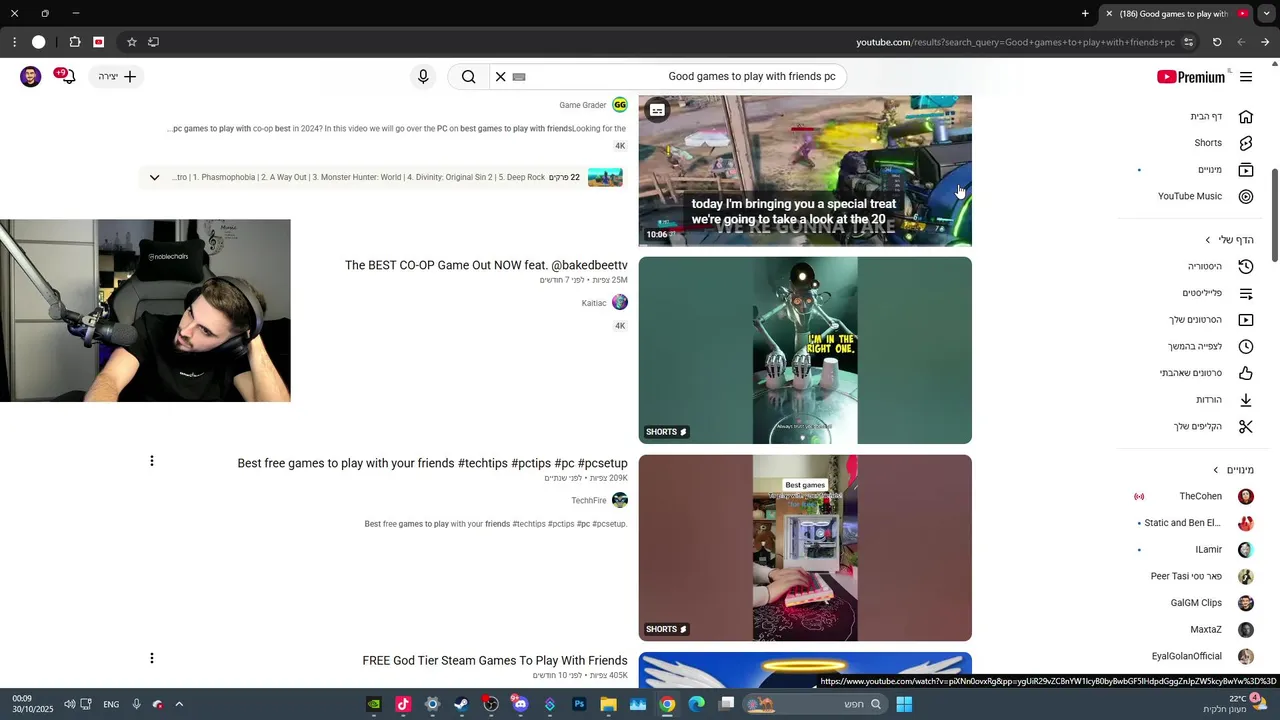
Task: Open the YouTube notifications bell
Action: [67, 77]
